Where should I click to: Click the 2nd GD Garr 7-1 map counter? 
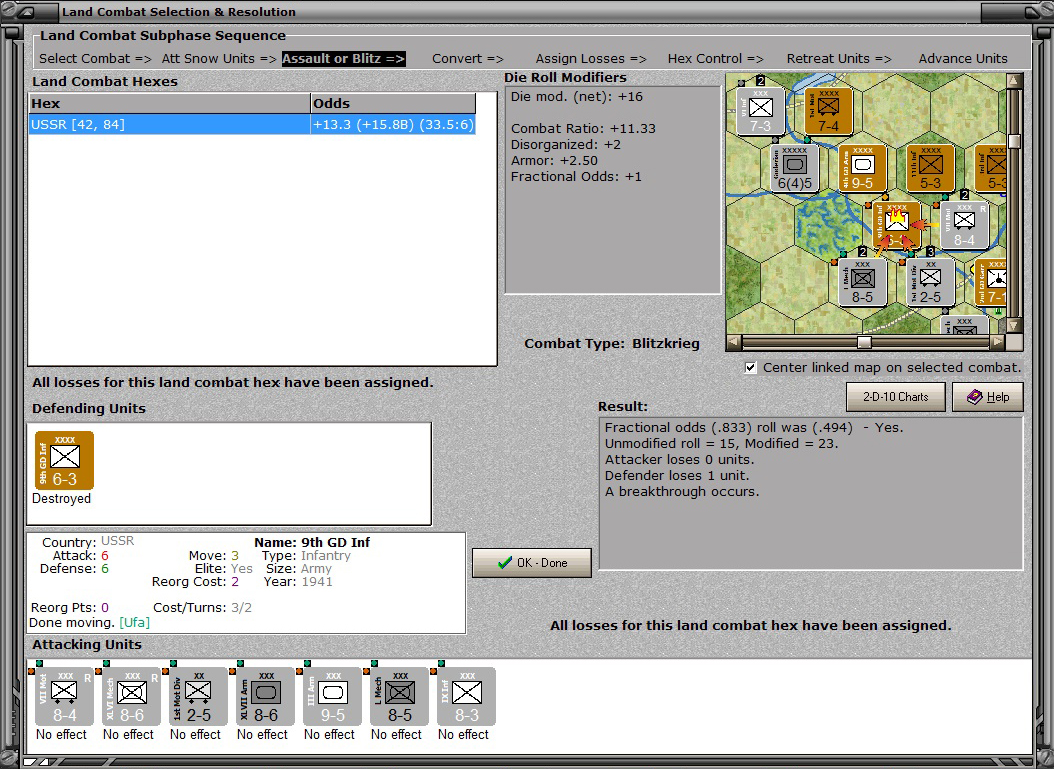pos(991,283)
